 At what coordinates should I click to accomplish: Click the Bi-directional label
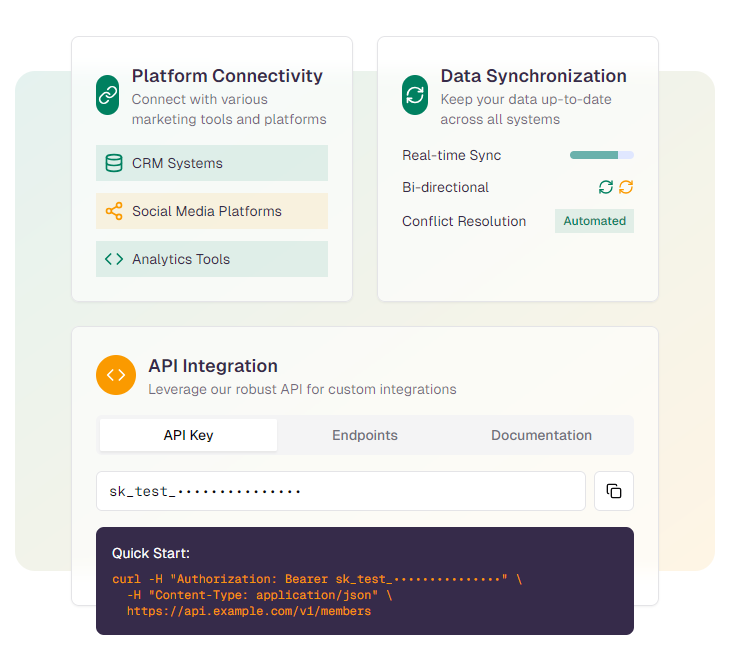tap(446, 187)
